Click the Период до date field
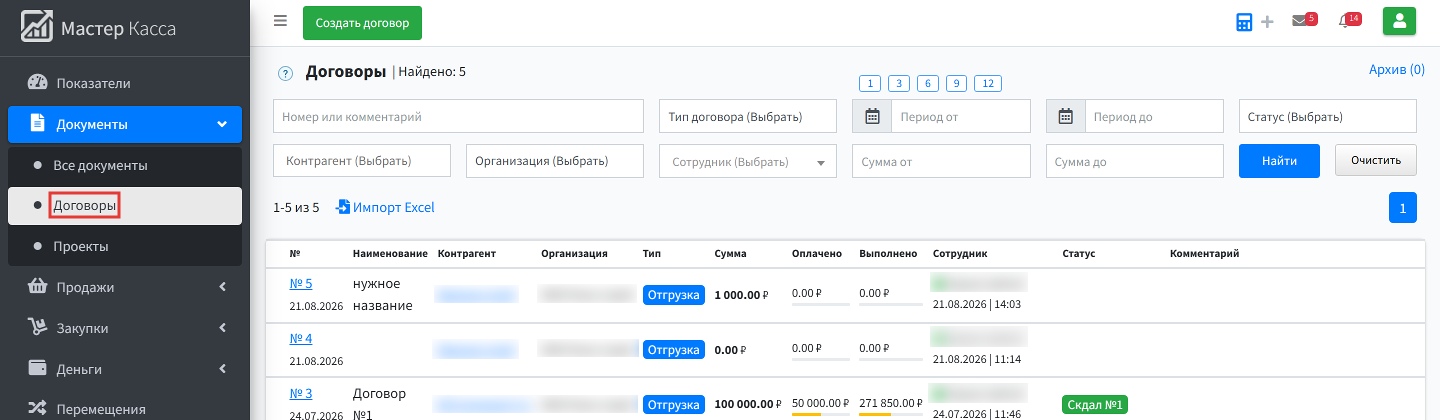 1154,117
